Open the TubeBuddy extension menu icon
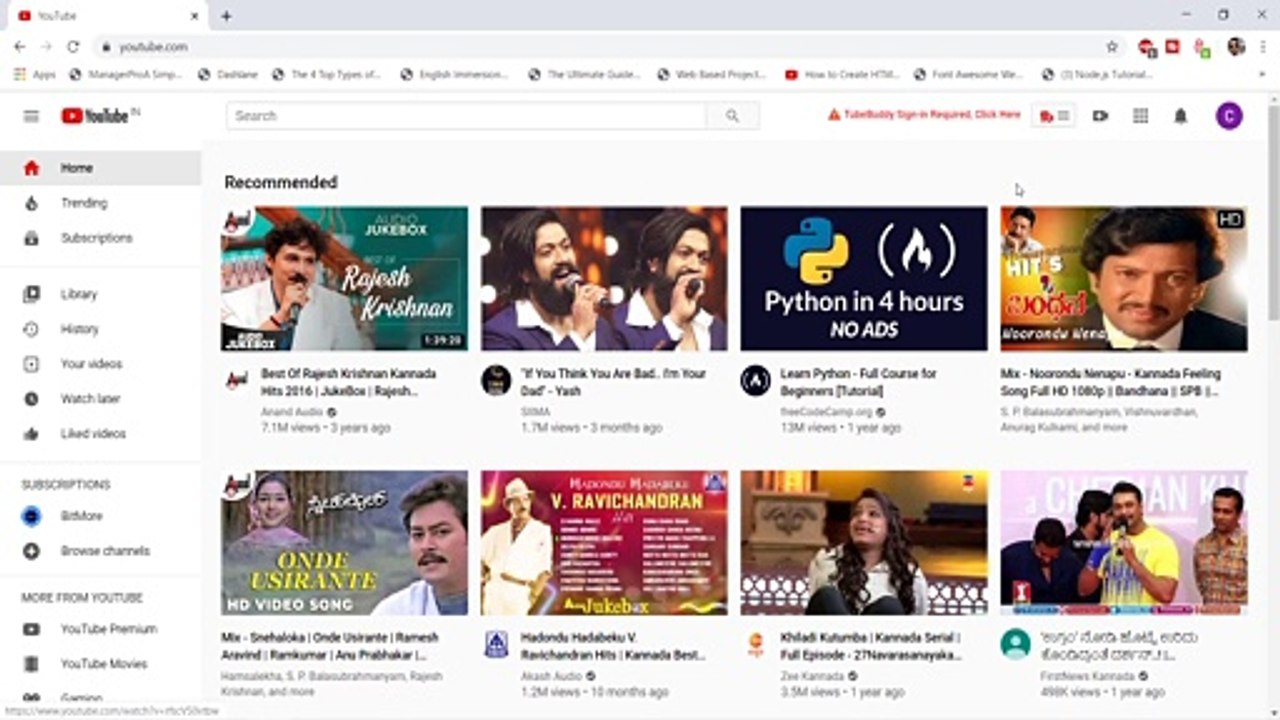The height and width of the screenshot is (720, 1280). point(1053,116)
